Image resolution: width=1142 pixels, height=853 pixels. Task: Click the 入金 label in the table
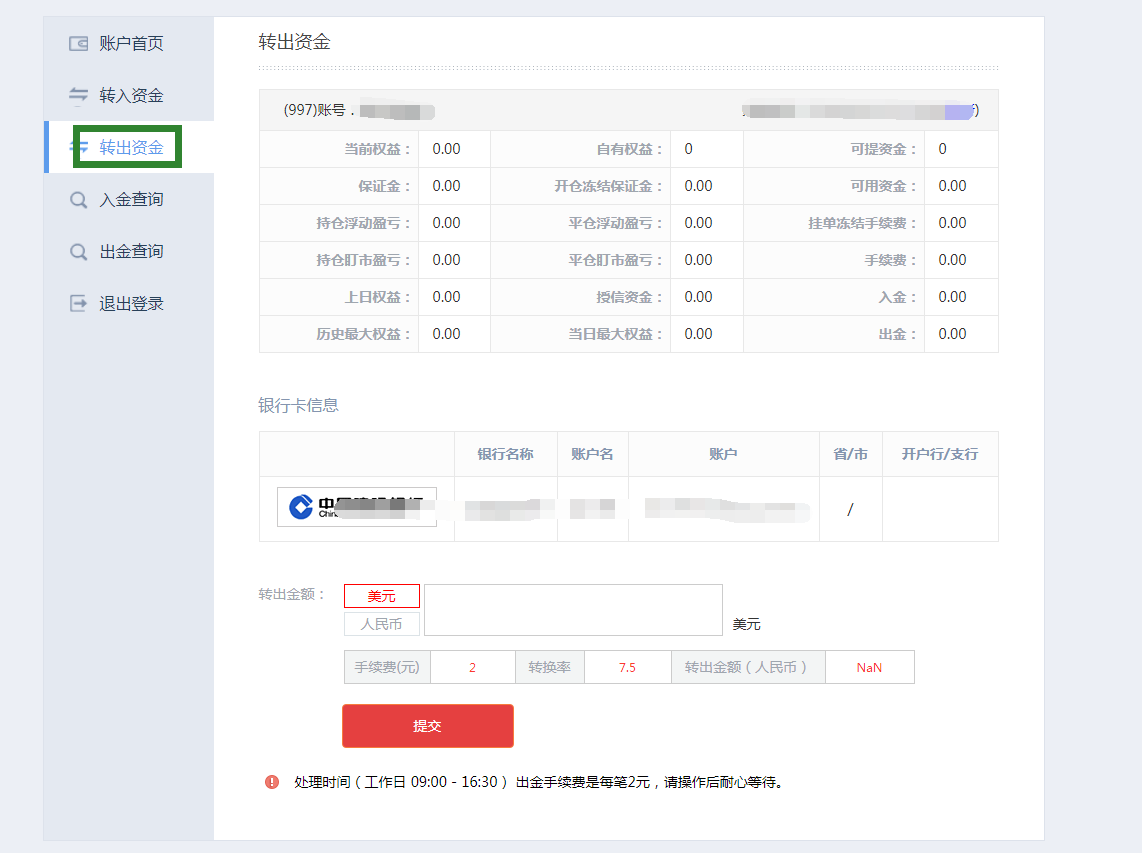point(897,297)
